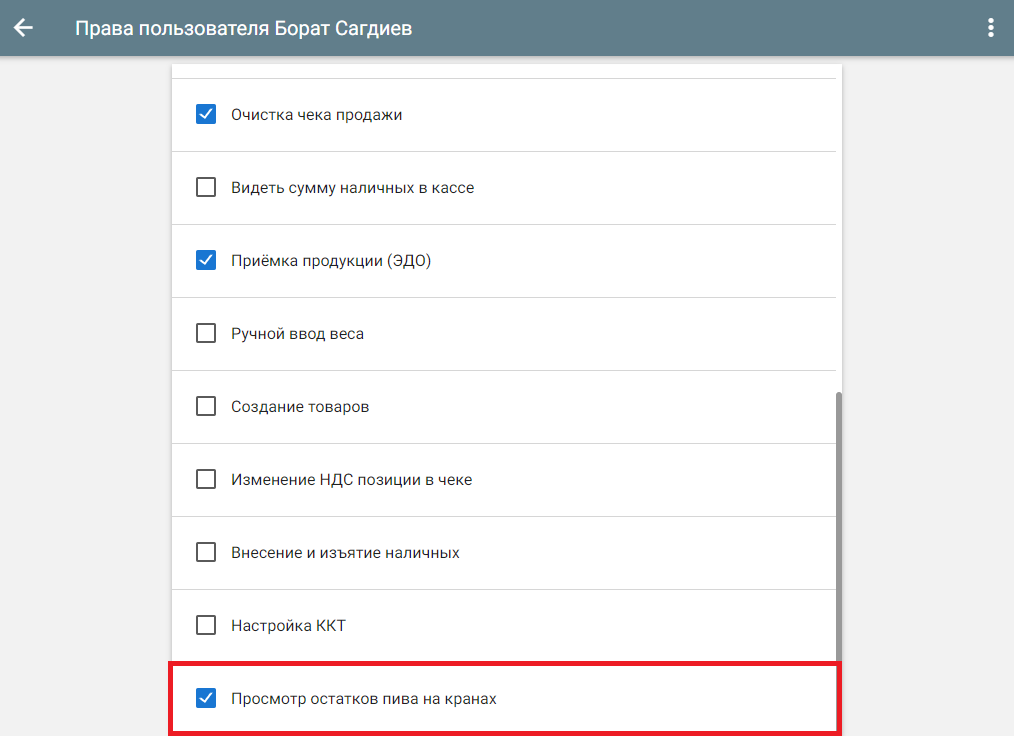This screenshot has height=736, width=1014.
Task: Click the 'Ручной ввод веса' label text
Action: point(297,334)
